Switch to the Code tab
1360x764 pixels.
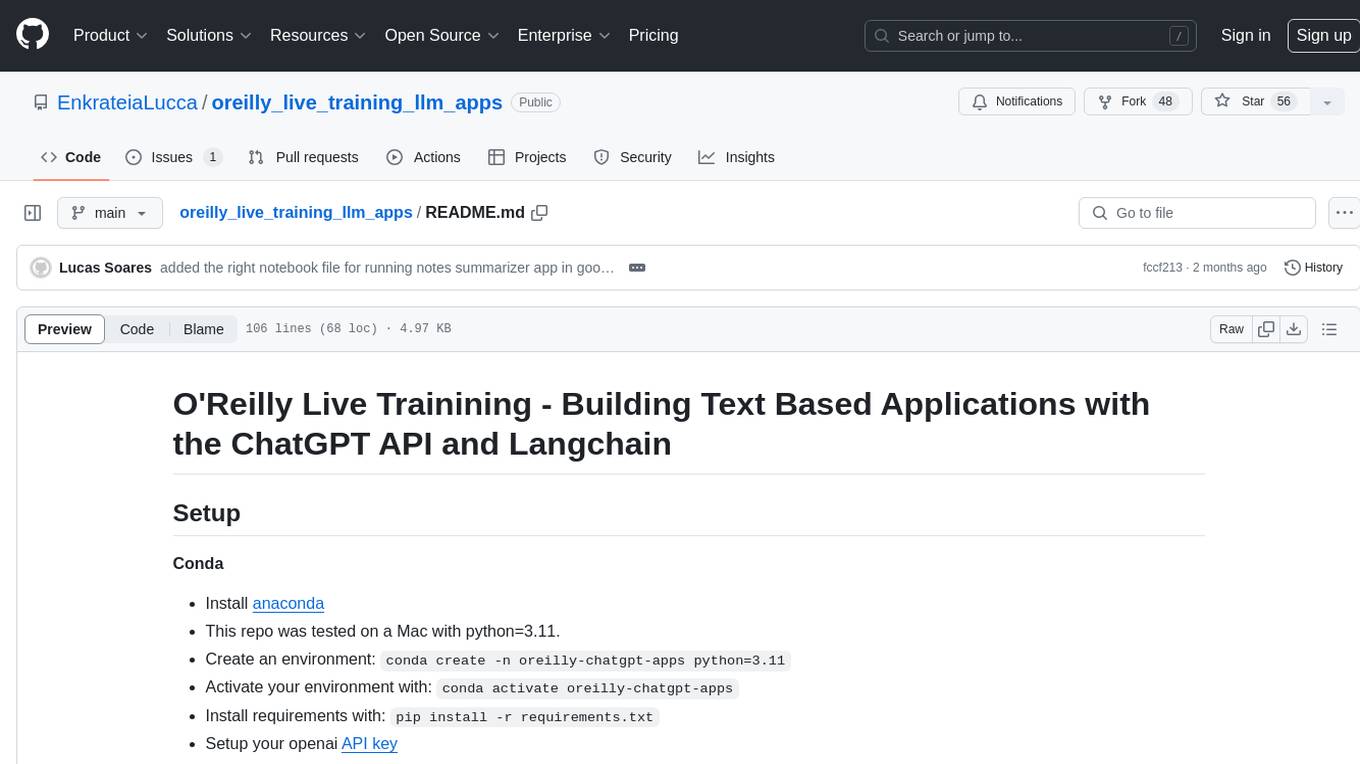pos(70,157)
